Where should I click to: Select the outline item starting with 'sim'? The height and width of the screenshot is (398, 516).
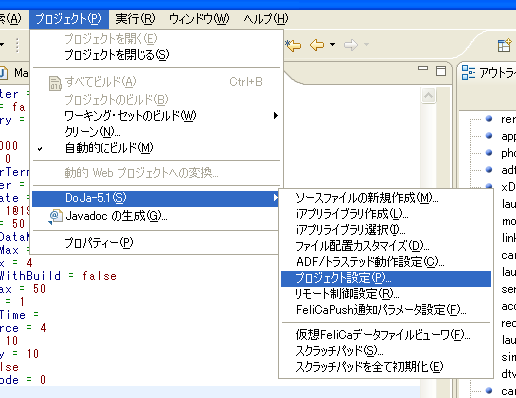click(508, 357)
